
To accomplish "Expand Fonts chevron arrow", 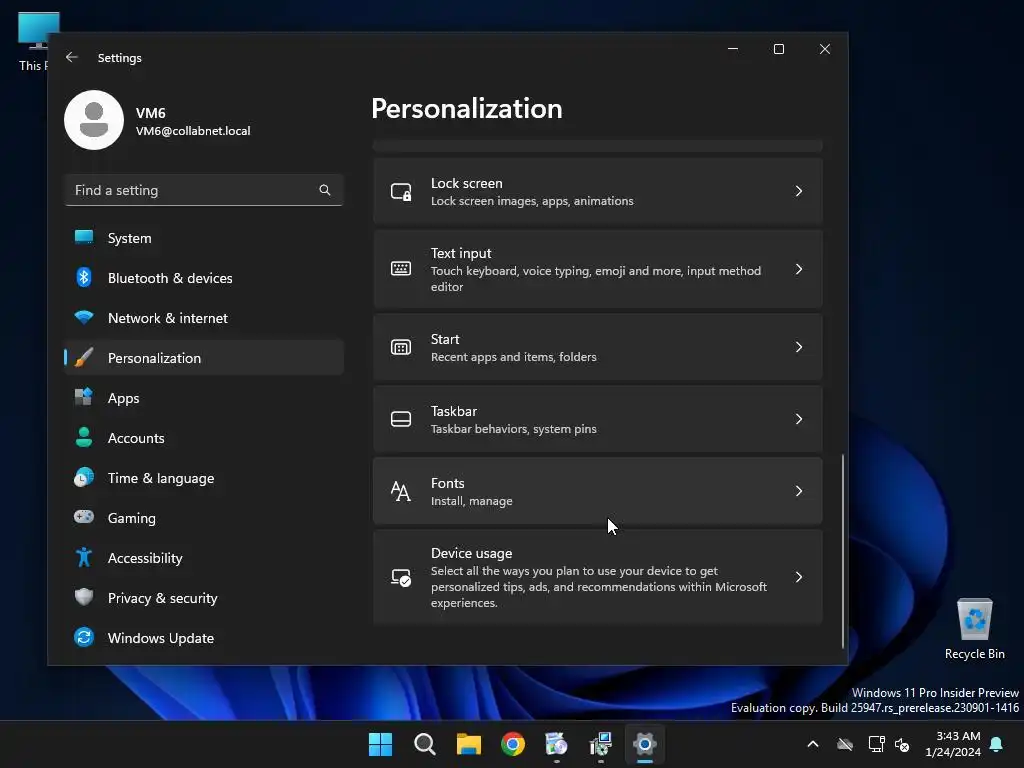I will 799,490.
